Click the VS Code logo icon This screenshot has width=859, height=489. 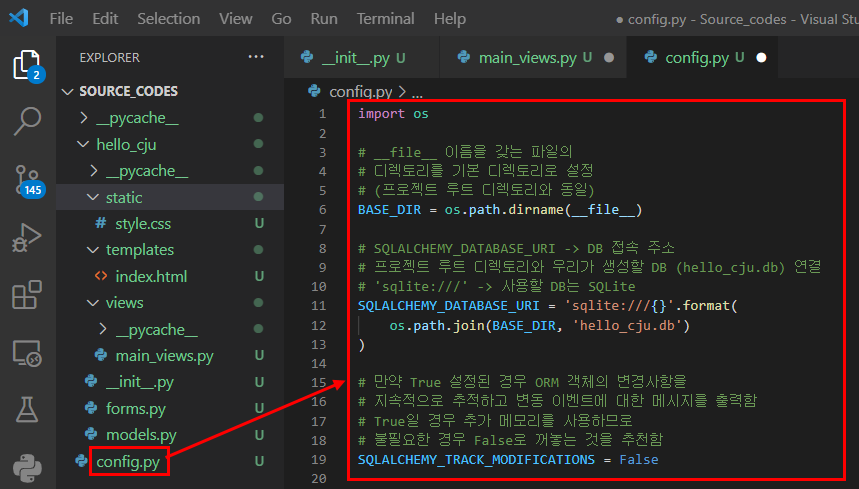pyautogui.click(x=19, y=18)
